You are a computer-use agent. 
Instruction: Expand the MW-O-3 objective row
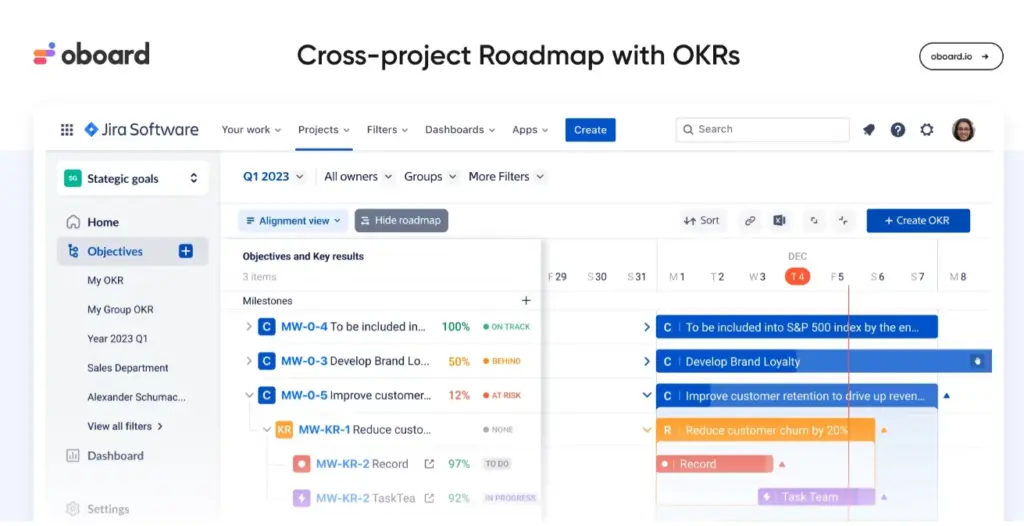(249, 361)
